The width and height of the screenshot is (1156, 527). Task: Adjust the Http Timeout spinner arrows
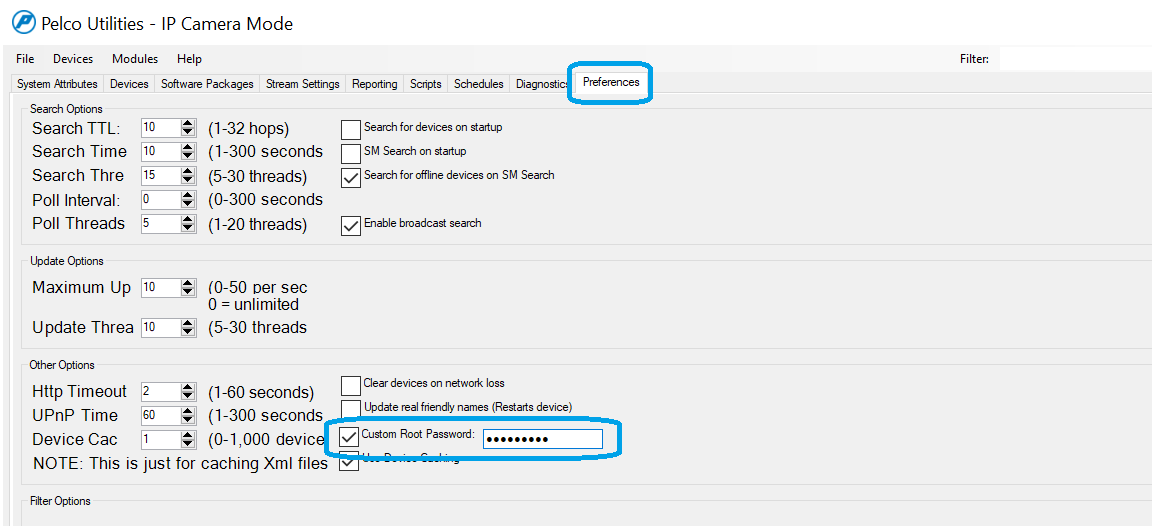188,392
